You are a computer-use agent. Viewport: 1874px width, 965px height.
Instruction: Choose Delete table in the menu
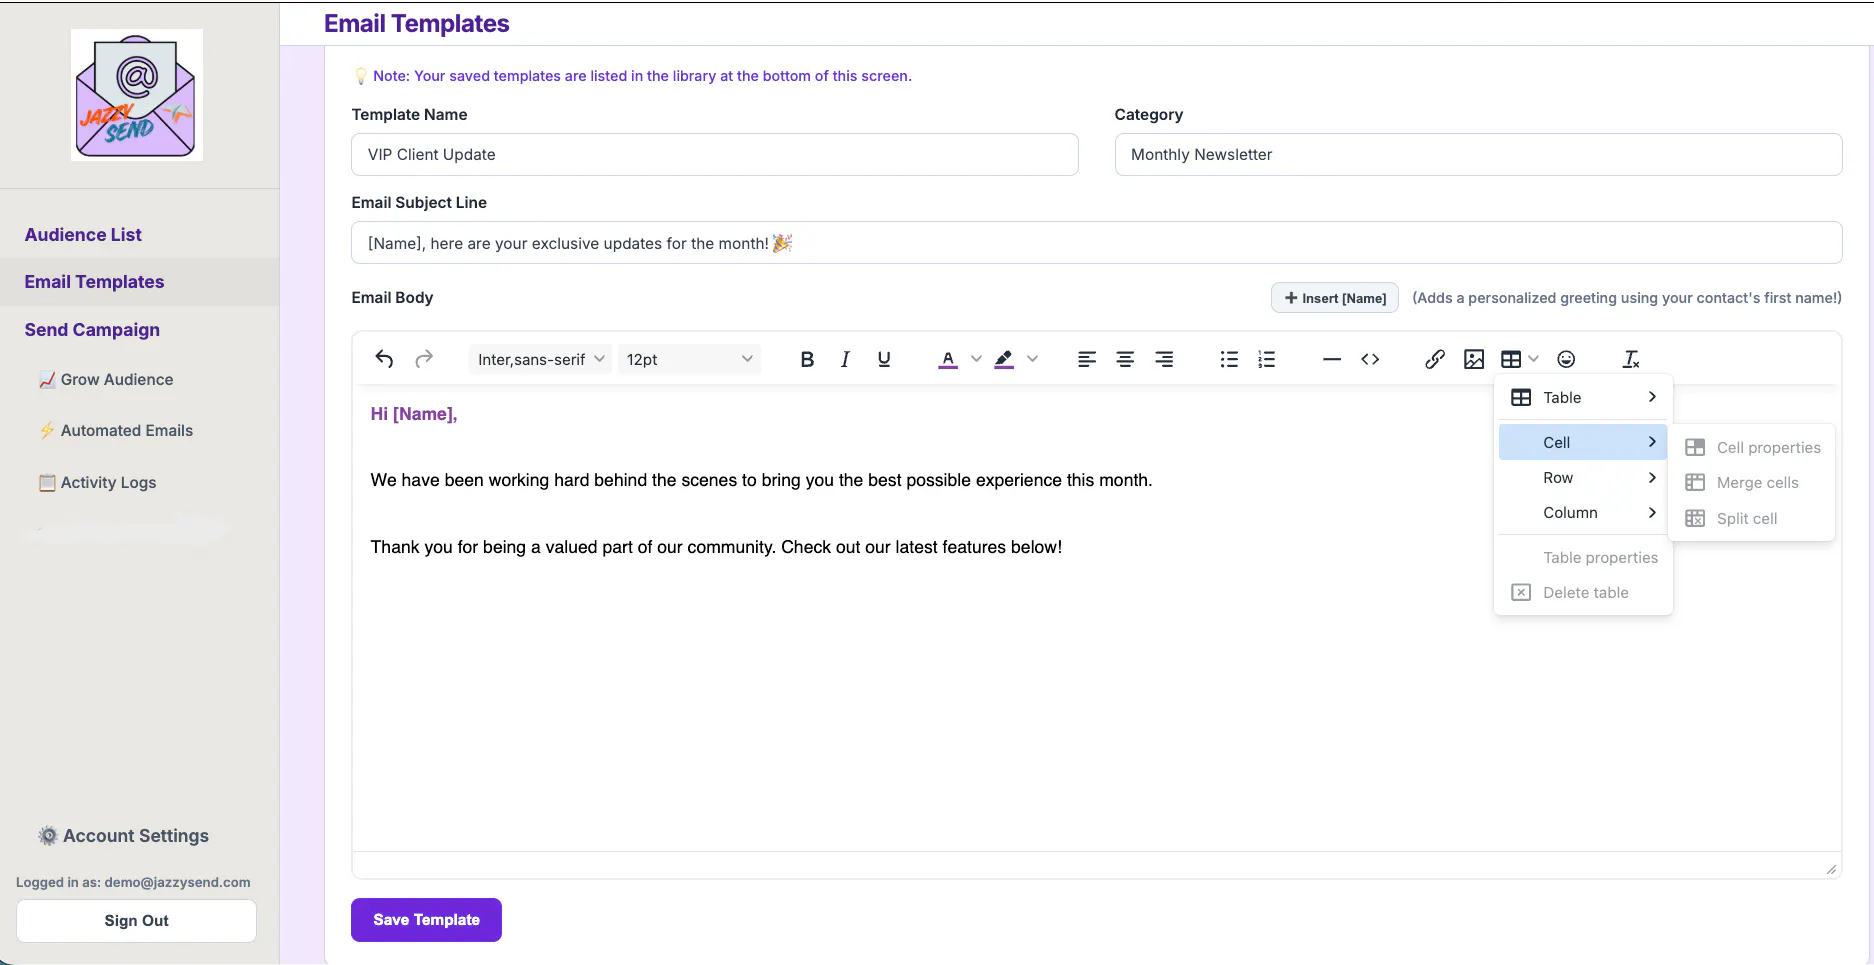[x=1584, y=593]
